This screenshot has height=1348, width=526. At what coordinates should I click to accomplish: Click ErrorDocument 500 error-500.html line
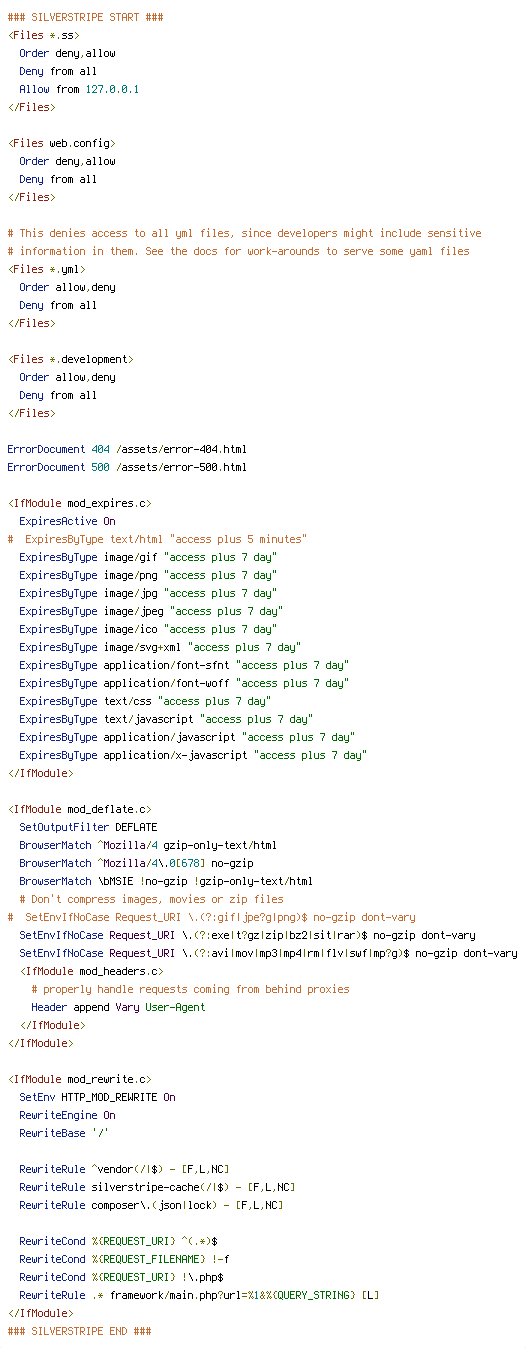pos(127,467)
